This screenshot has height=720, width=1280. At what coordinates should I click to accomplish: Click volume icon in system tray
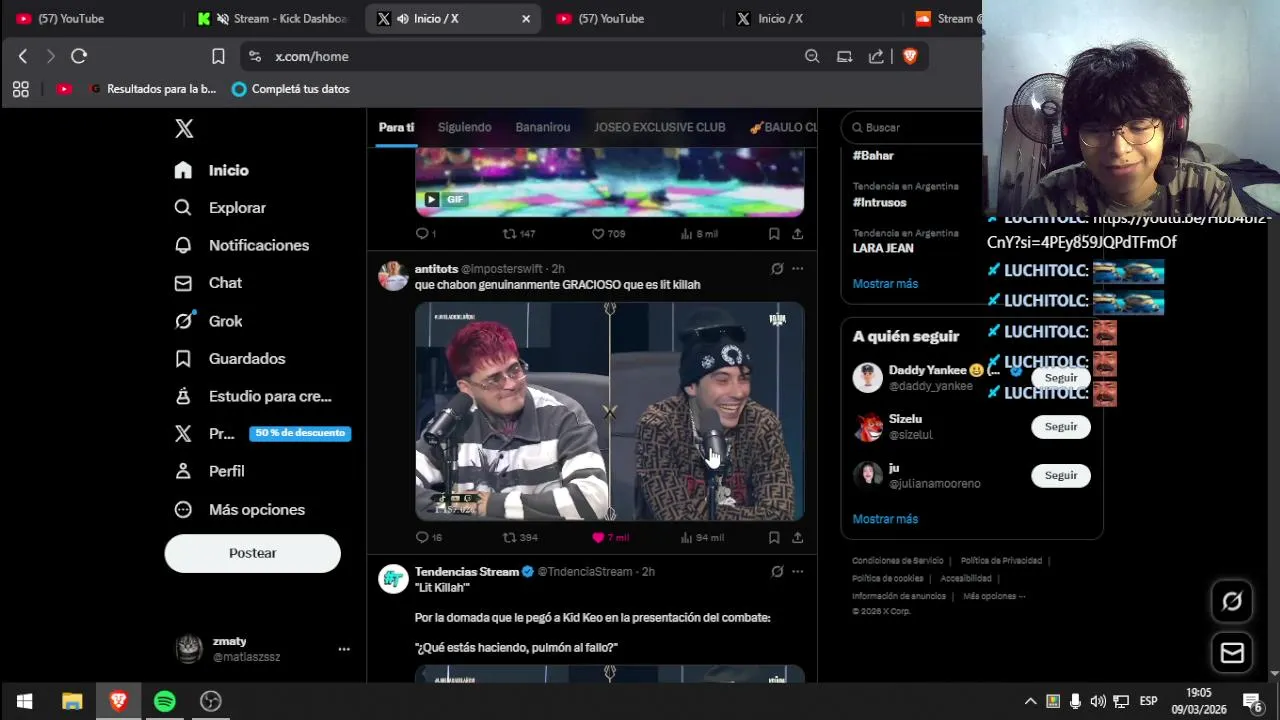click(1098, 701)
